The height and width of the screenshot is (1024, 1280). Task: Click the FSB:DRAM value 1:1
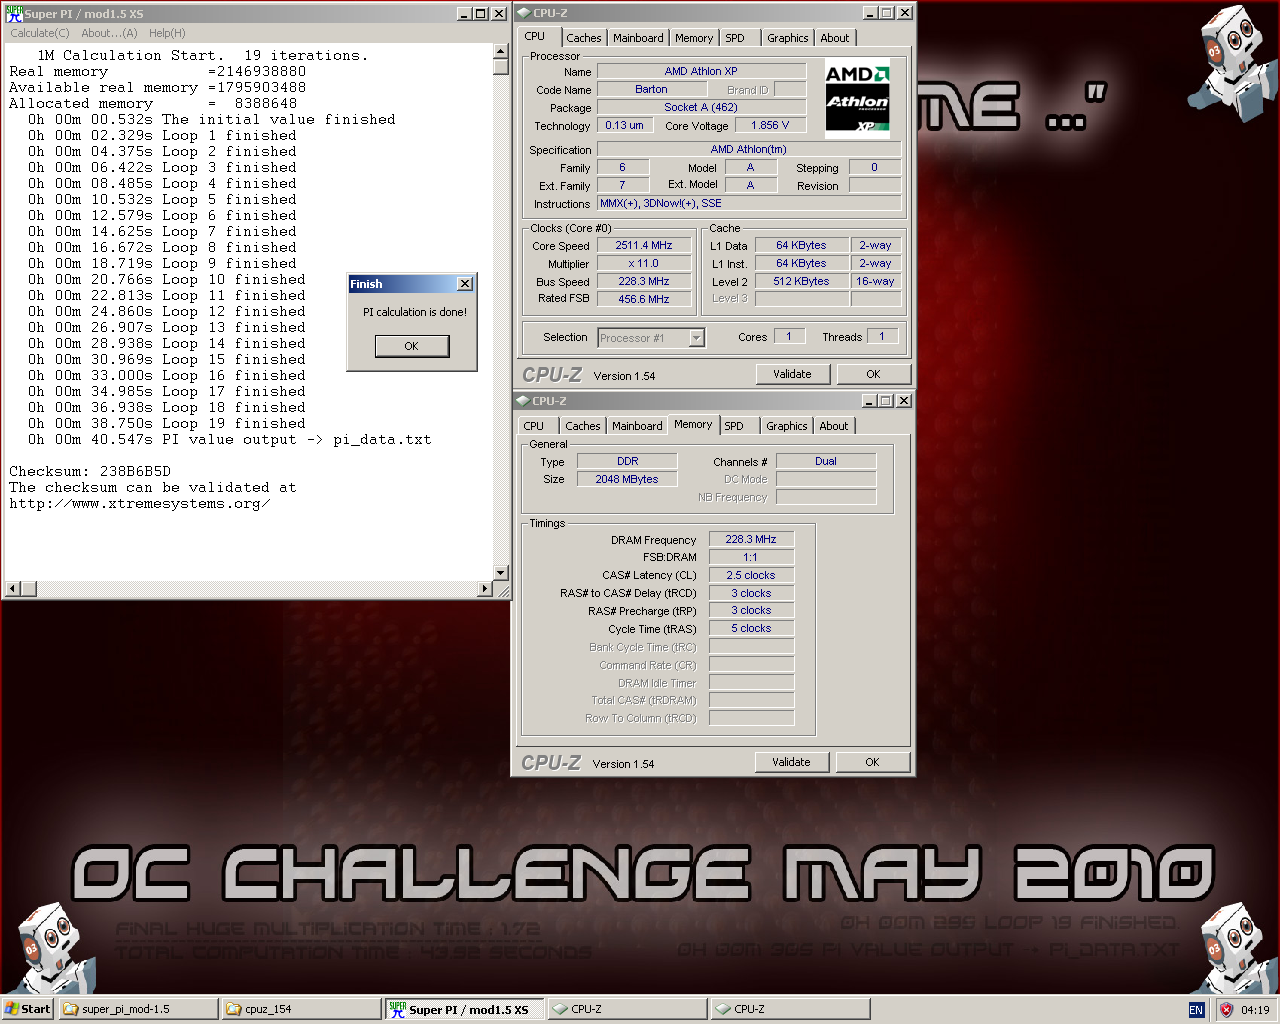pos(751,557)
